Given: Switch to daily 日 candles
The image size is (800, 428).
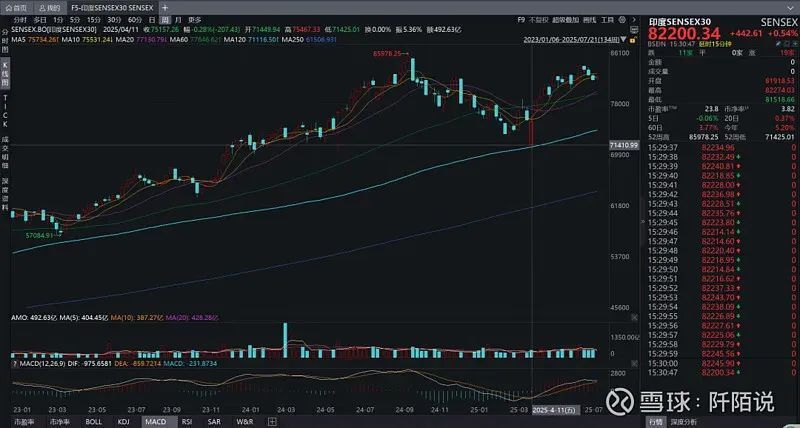Looking at the screenshot, I should click(152, 20).
